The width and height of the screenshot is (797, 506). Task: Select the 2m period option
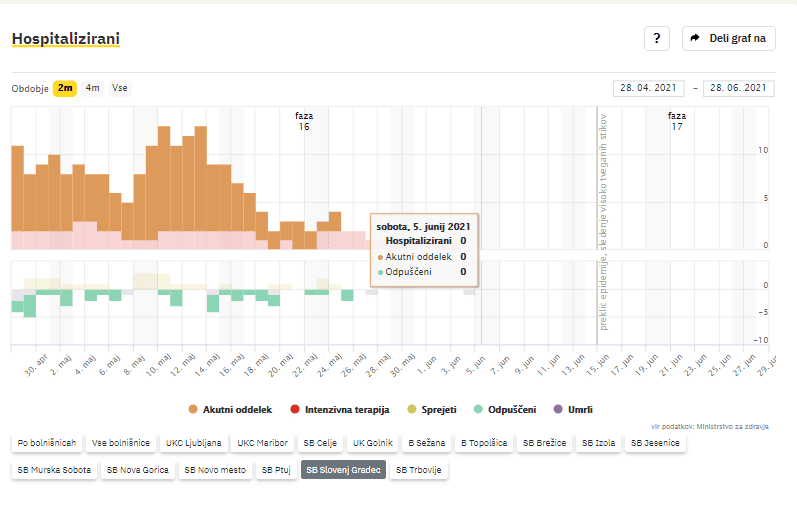65,88
